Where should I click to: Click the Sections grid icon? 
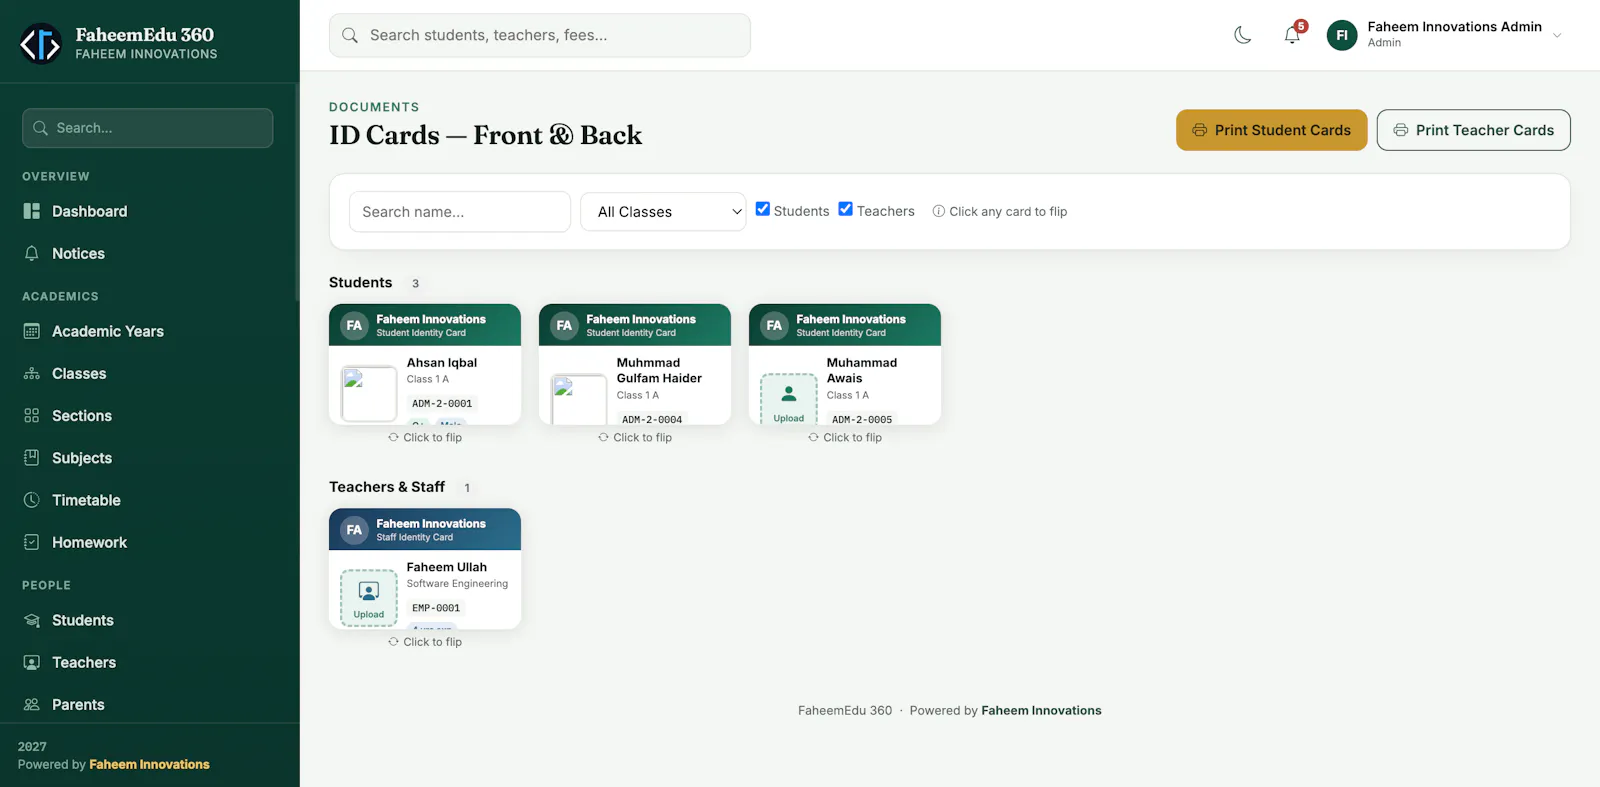(x=32, y=415)
